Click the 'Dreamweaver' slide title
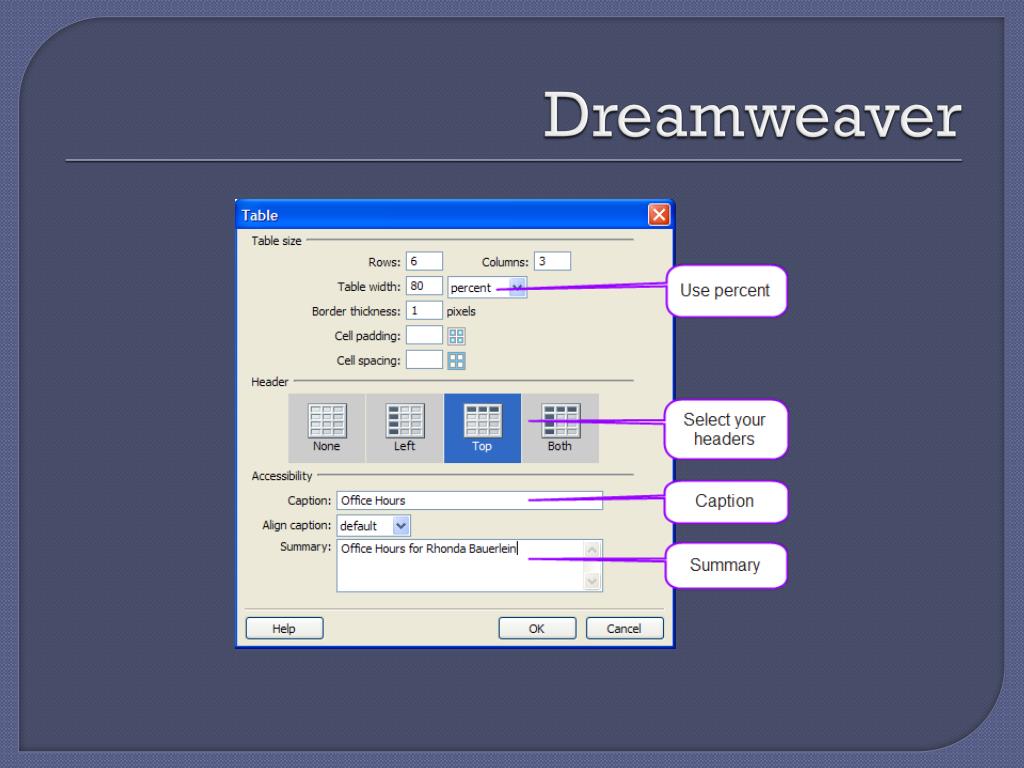This screenshot has width=1024, height=768. [x=752, y=116]
